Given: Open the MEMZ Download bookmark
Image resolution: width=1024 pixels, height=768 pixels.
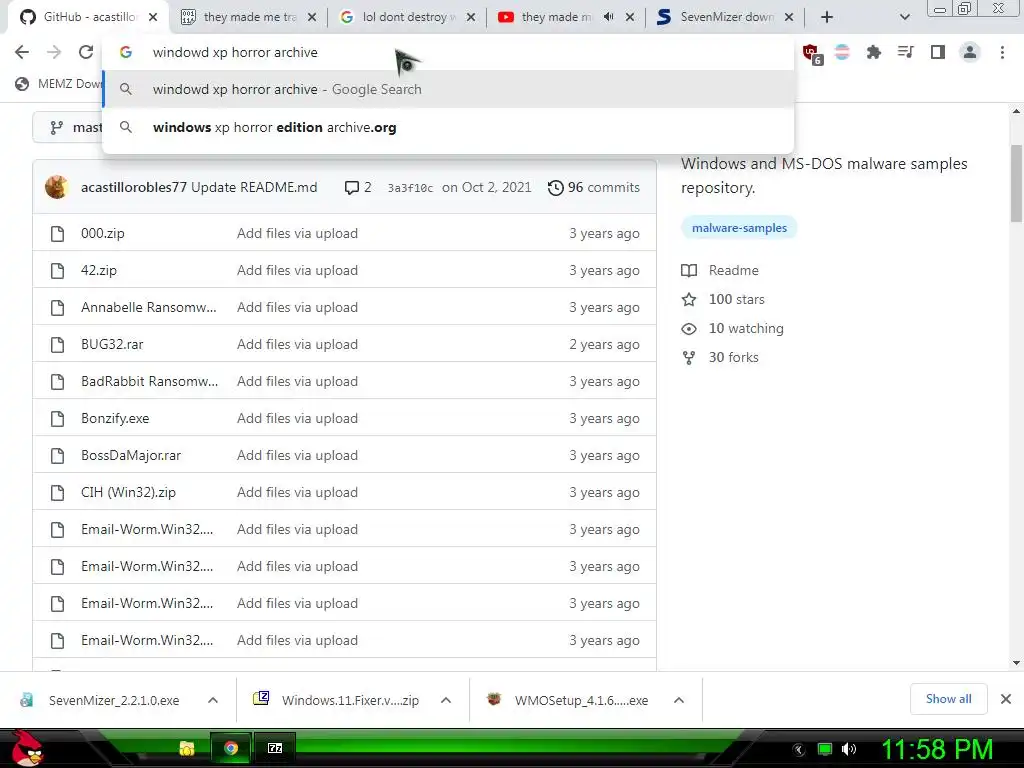Looking at the screenshot, I should click(59, 84).
